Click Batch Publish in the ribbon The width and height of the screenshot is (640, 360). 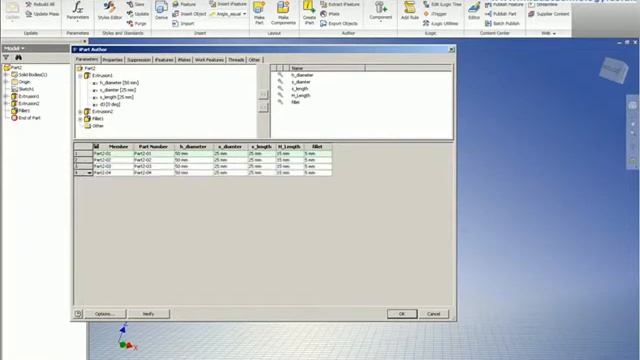502,24
